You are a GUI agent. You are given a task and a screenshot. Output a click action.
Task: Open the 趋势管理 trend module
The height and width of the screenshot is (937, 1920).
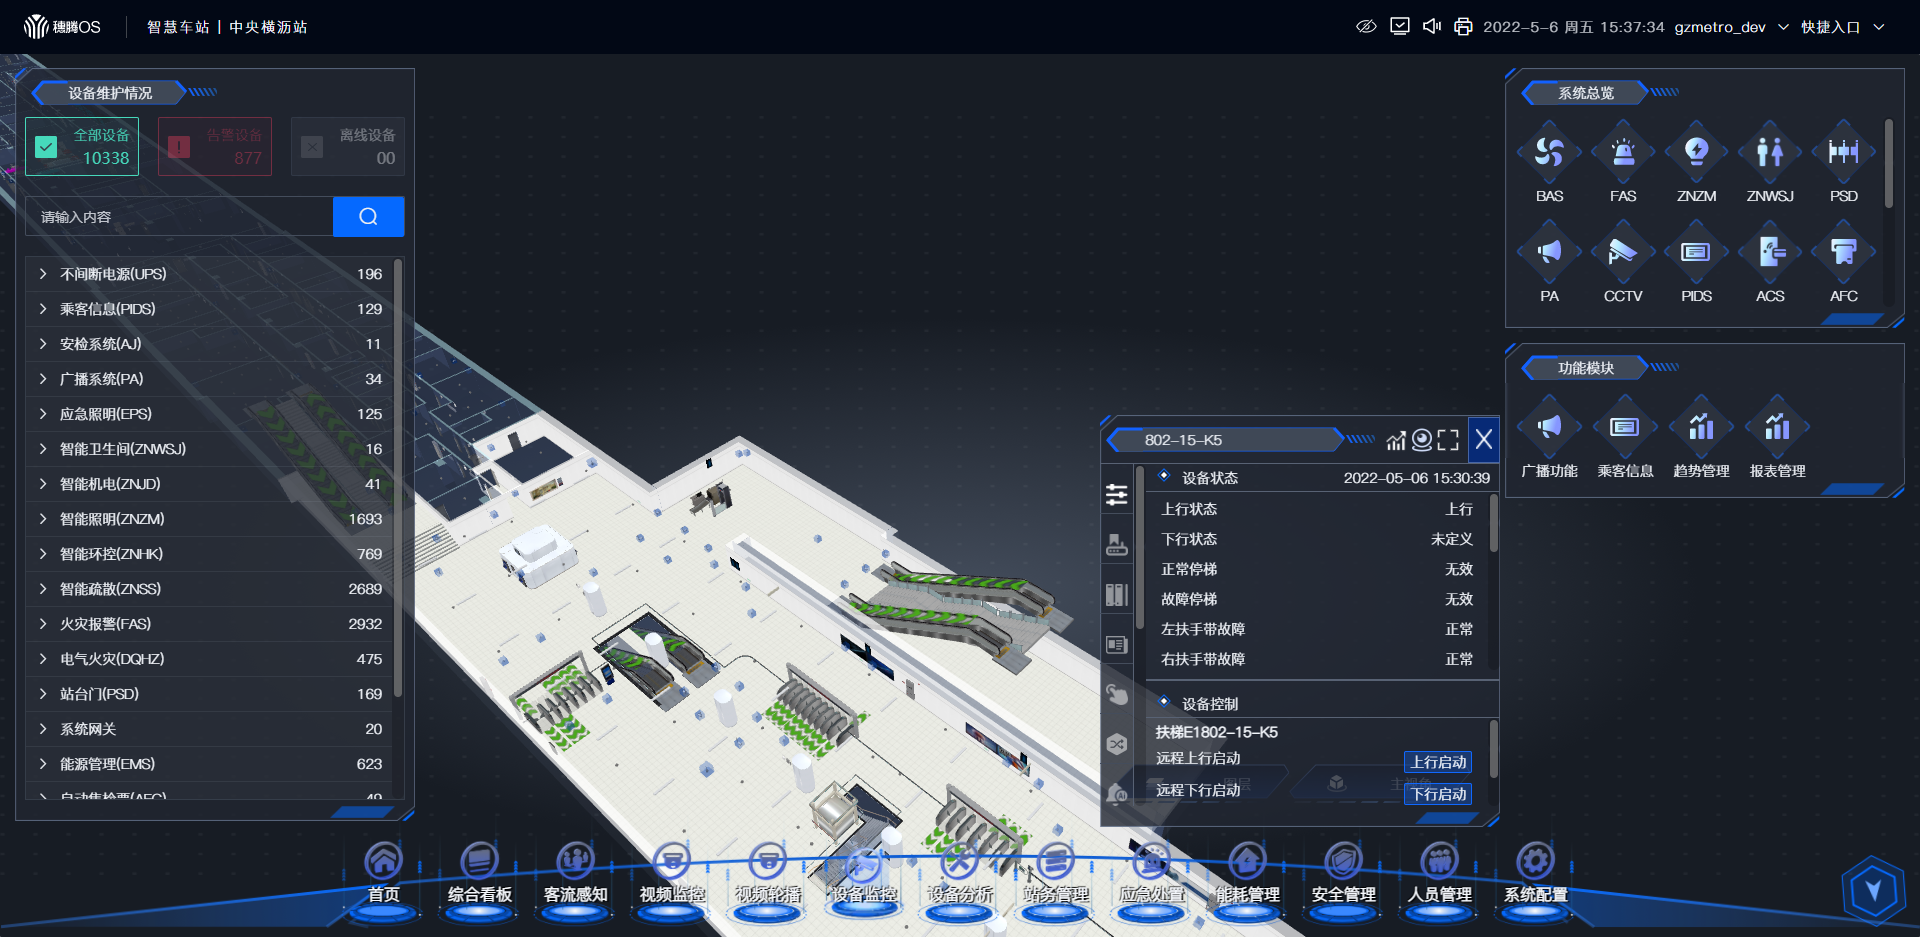click(1700, 429)
